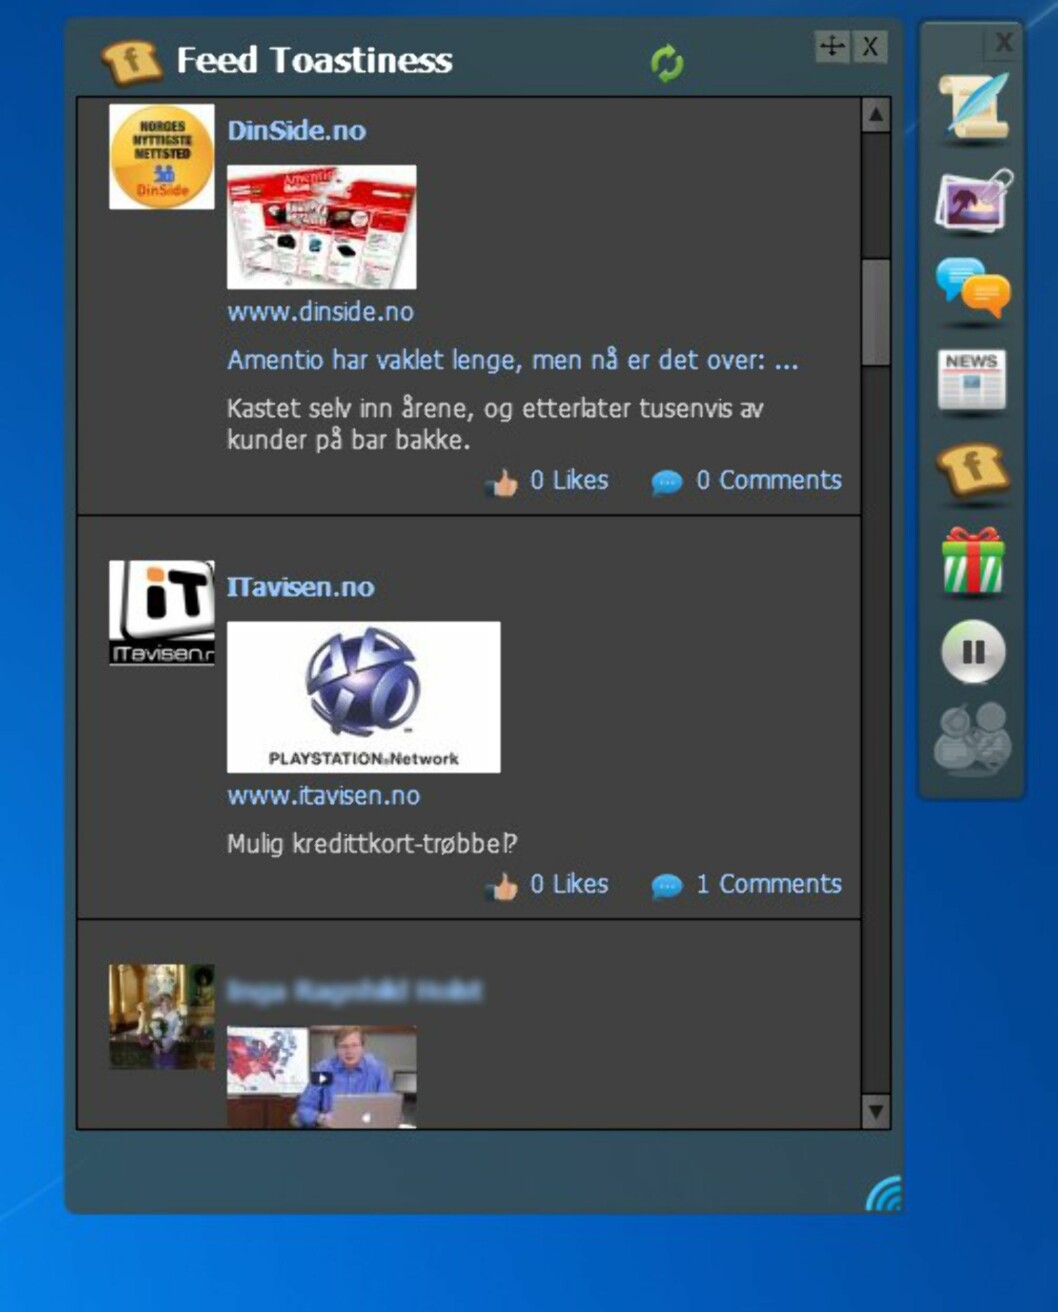Close the Feed Toastiness window
This screenshot has height=1312, width=1058.
(870, 46)
